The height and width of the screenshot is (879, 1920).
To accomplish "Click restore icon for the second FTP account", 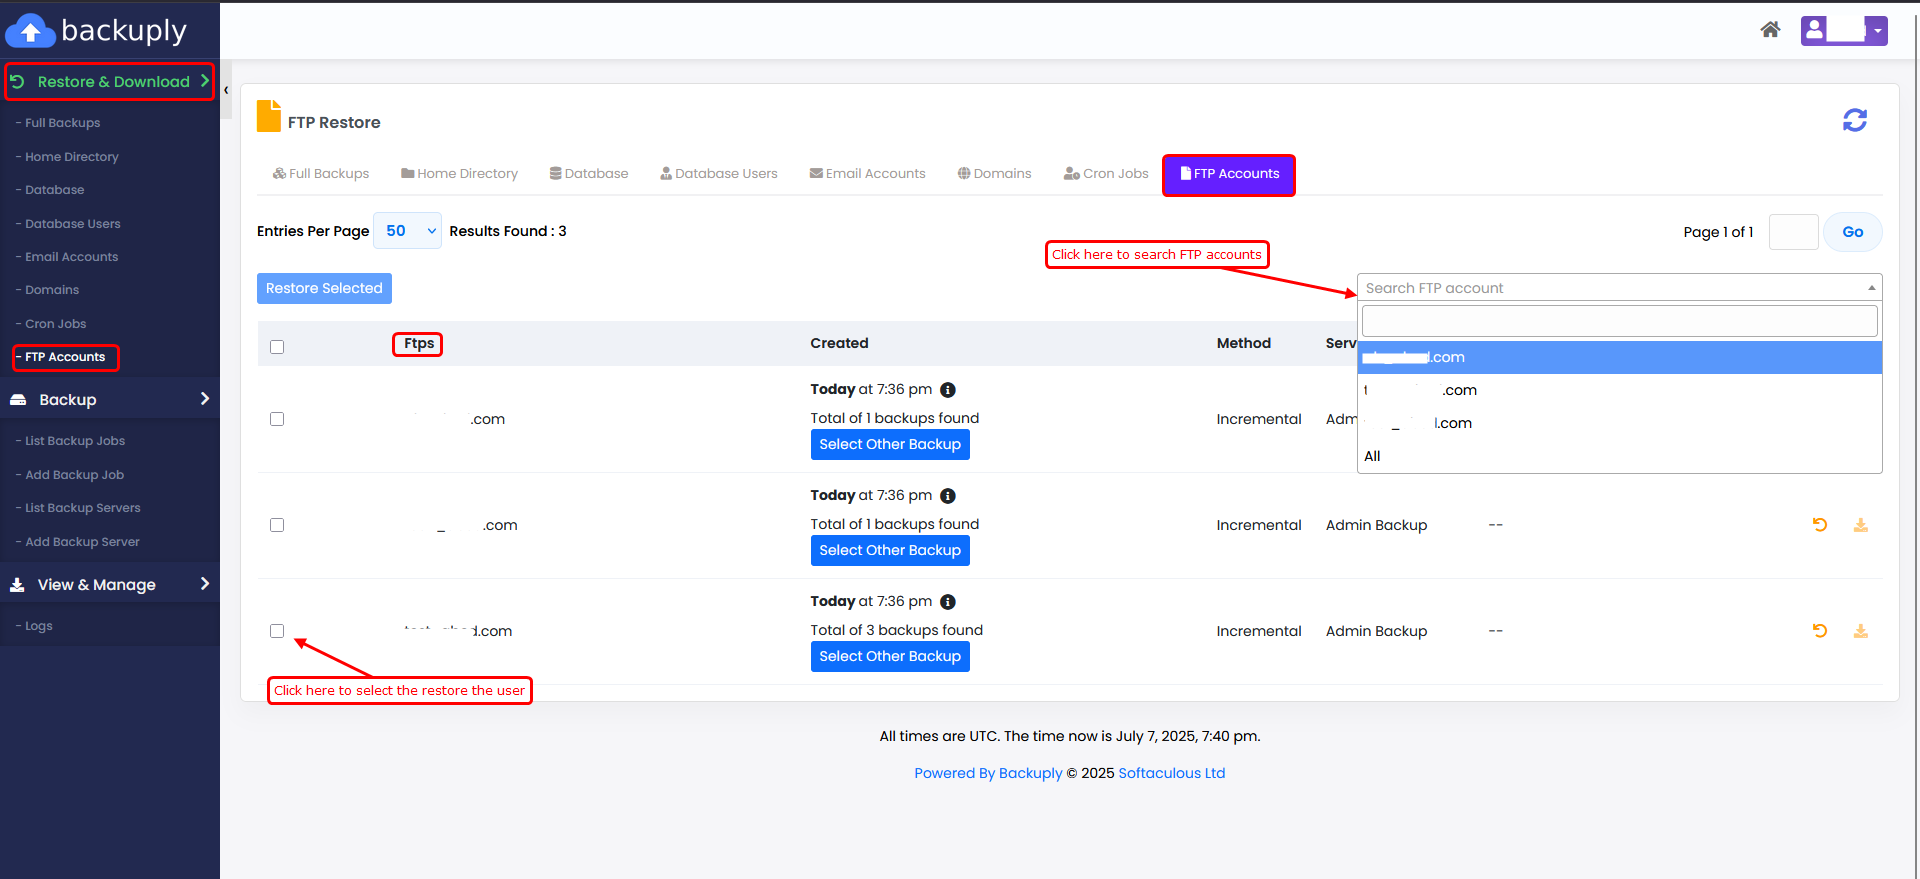I will [x=1820, y=525].
